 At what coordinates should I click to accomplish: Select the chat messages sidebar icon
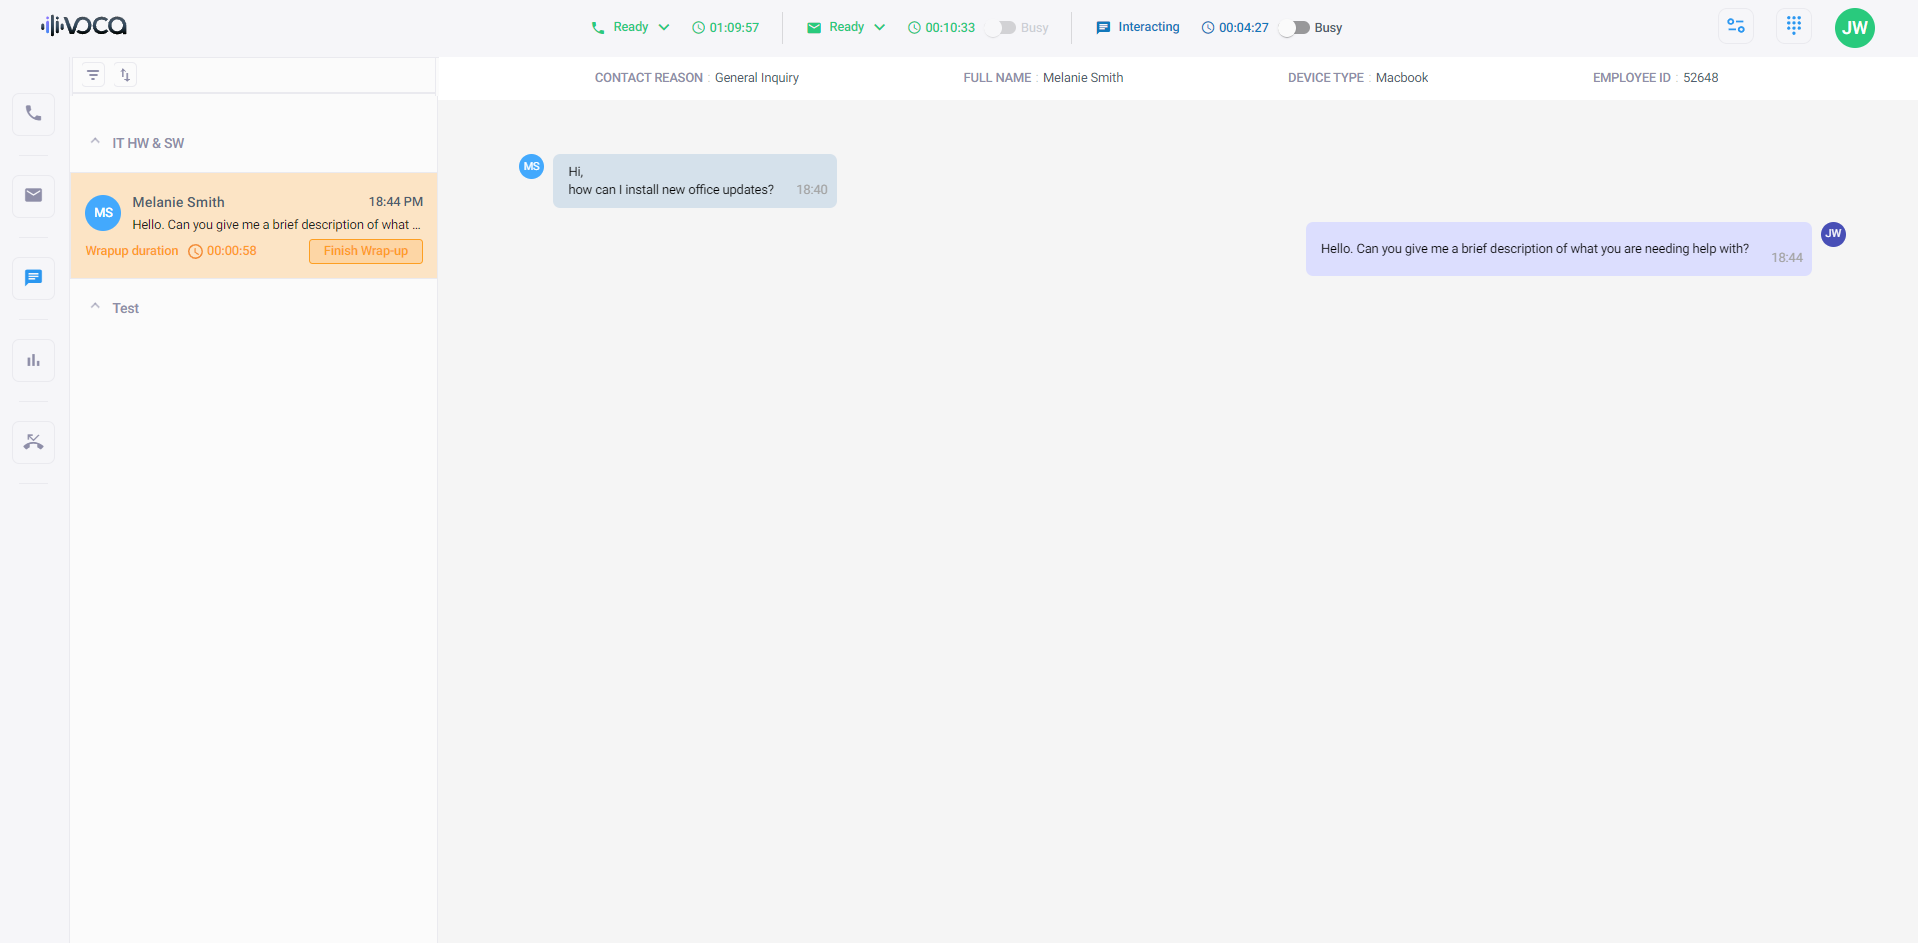click(x=33, y=278)
